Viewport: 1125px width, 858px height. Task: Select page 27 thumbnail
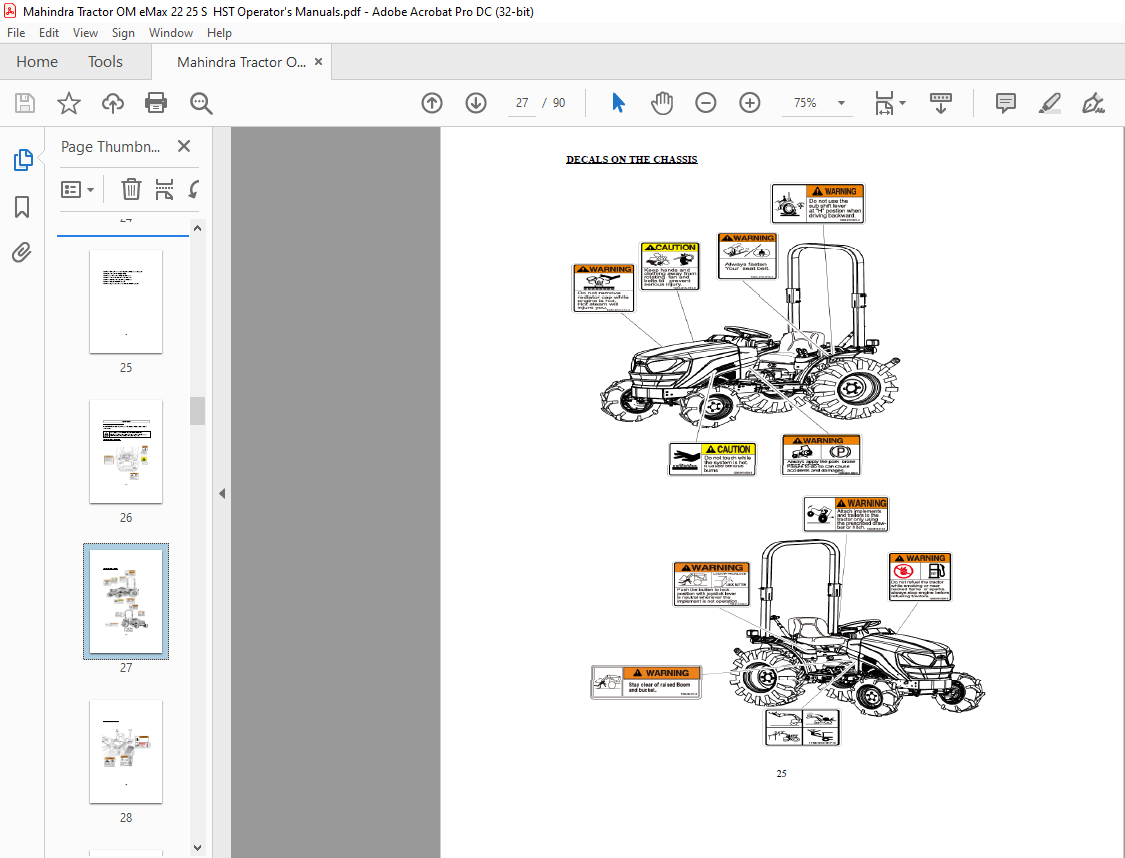tap(126, 601)
